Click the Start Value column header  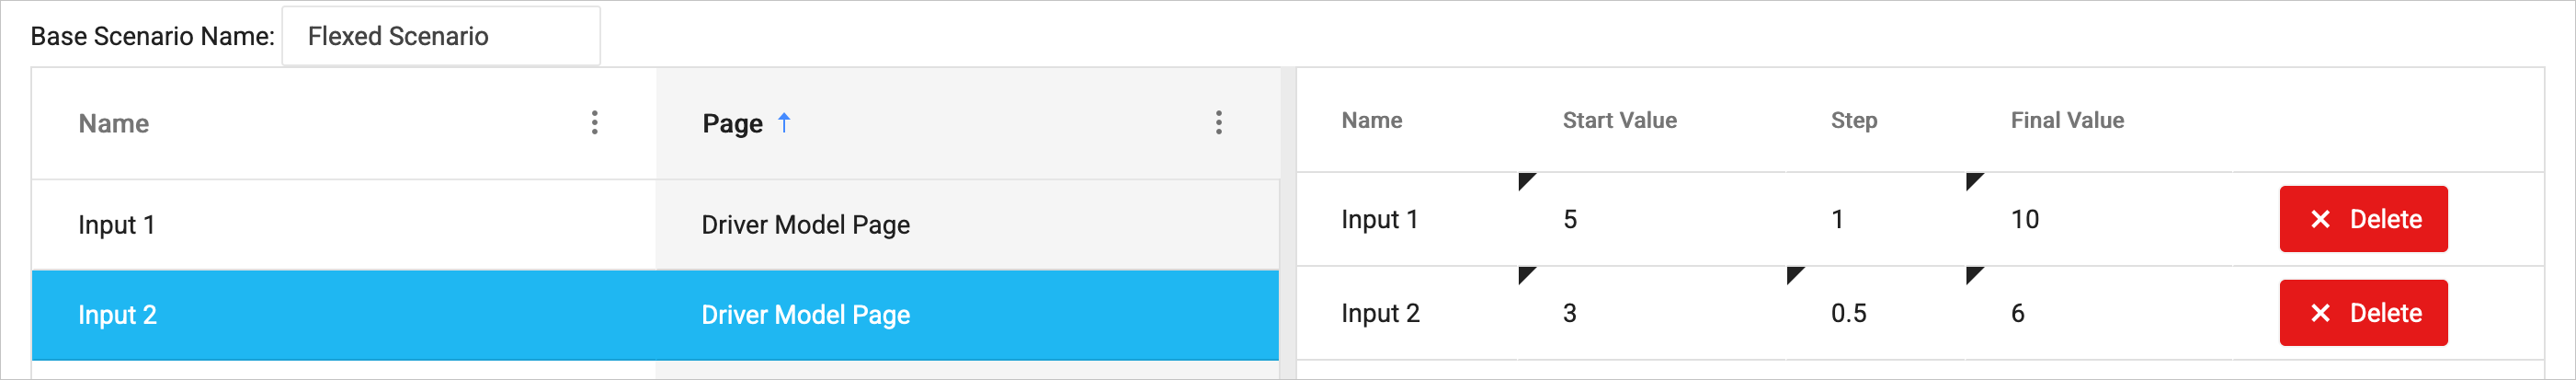[1619, 120]
